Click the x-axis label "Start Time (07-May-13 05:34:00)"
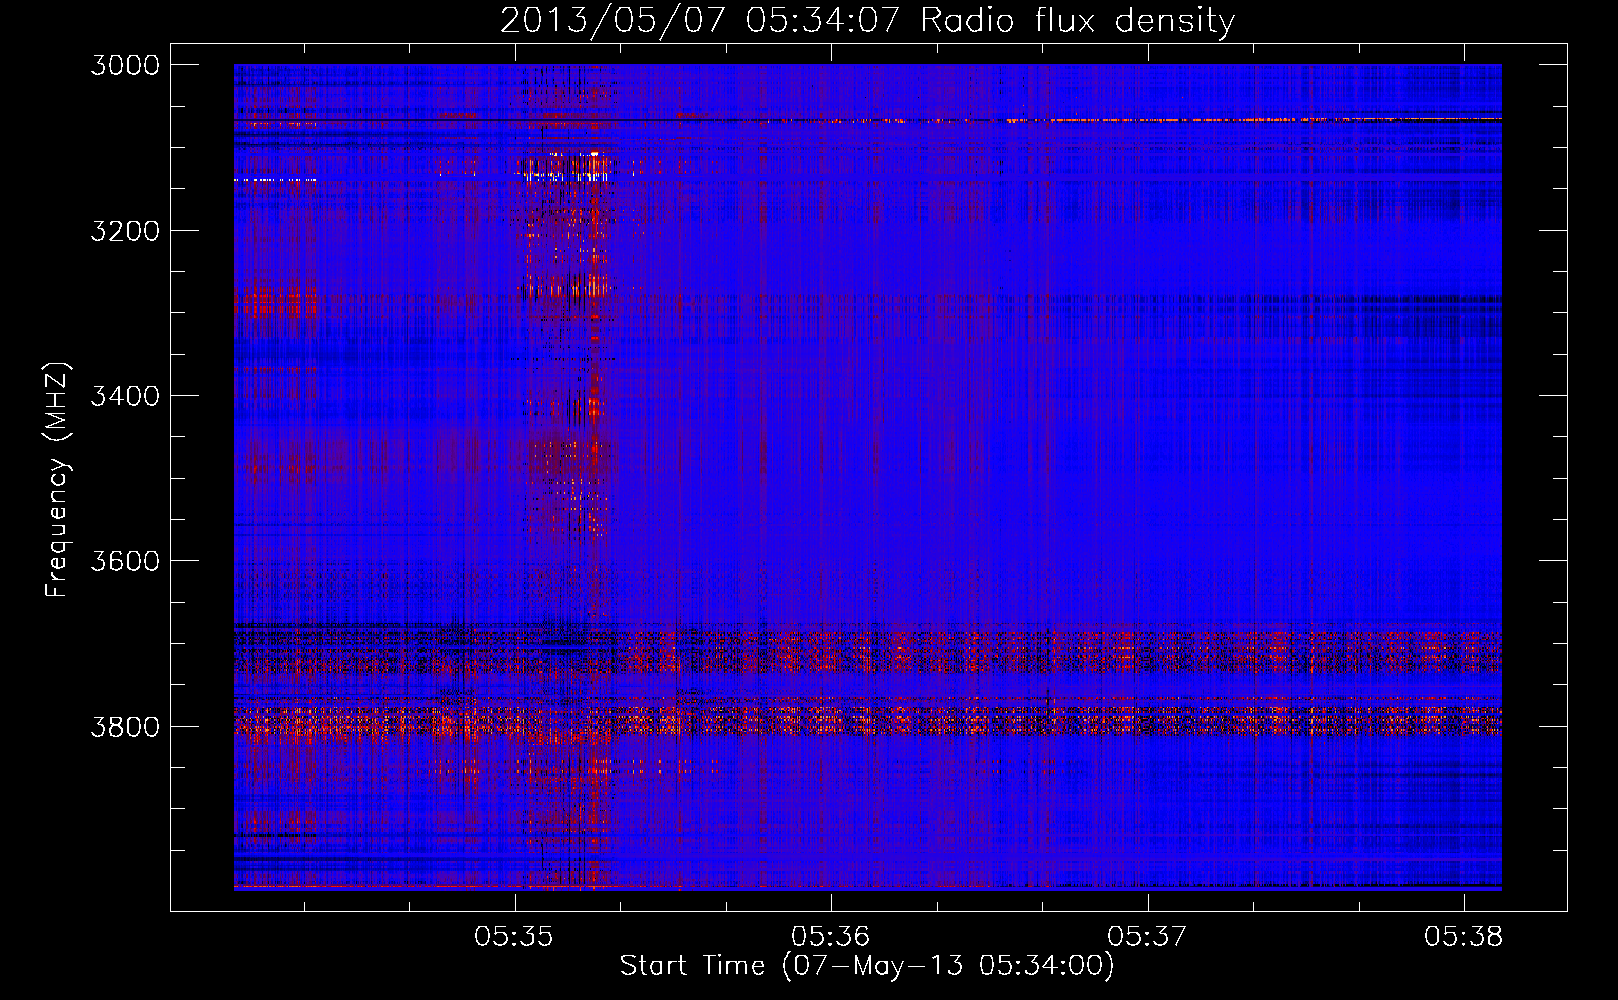This screenshot has width=1618, height=1000. point(867,966)
